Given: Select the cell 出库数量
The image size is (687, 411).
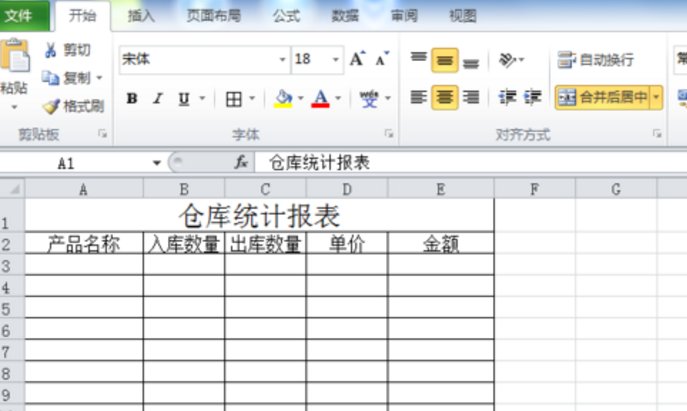Looking at the screenshot, I should [265, 244].
